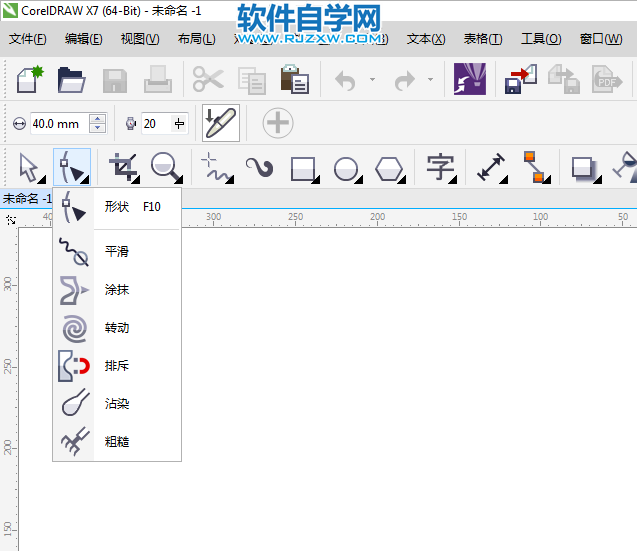Open the 工具(O) menu
This screenshot has width=637, height=551.
[x=541, y=39]
